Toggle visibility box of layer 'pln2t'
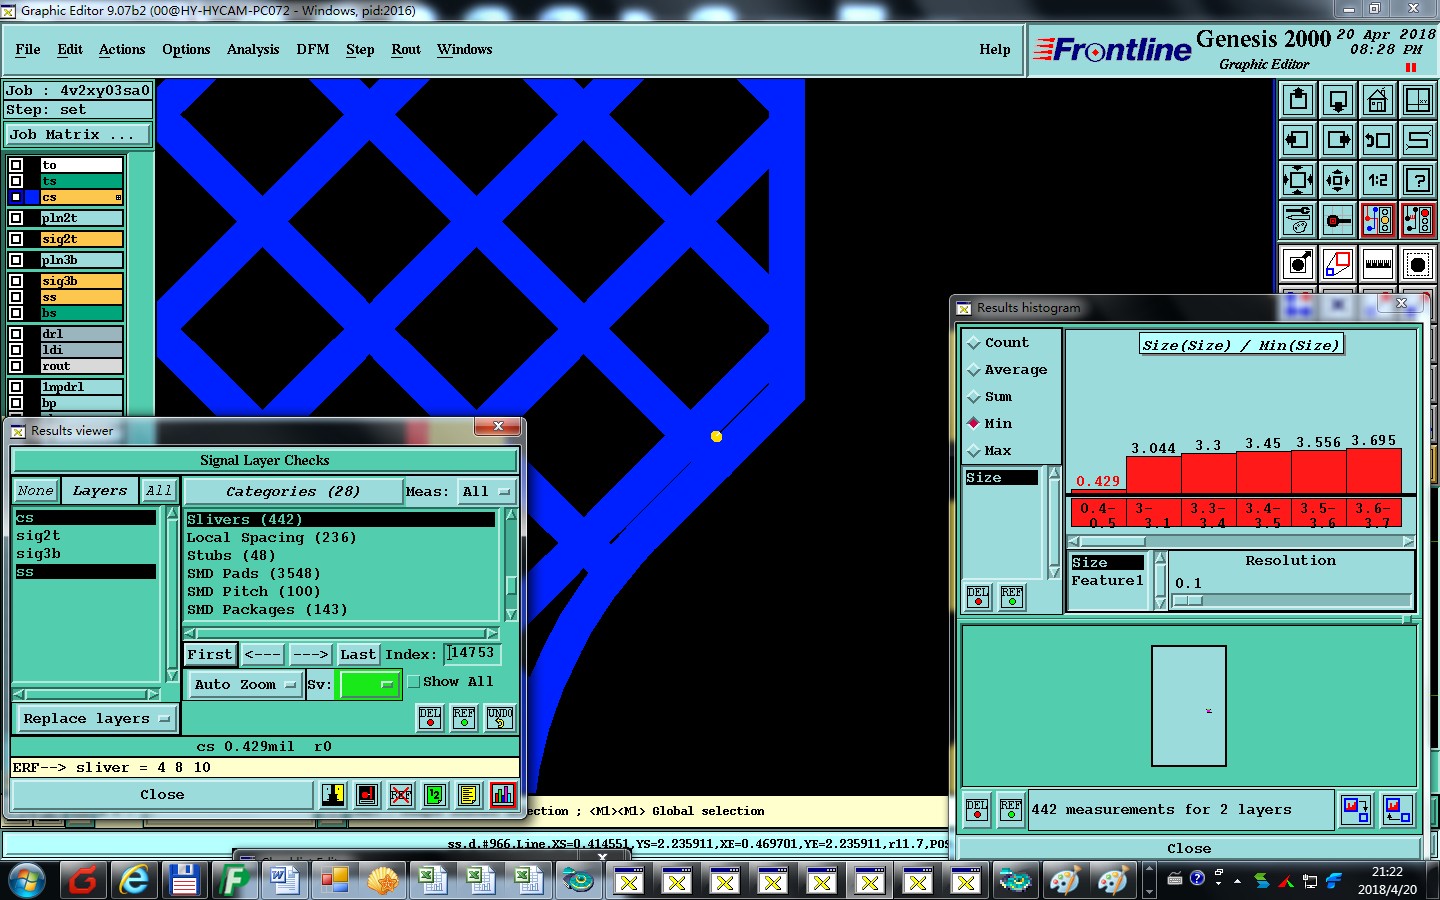The width and height of the screenshot is (1440, 900). (x=16, y=218)
